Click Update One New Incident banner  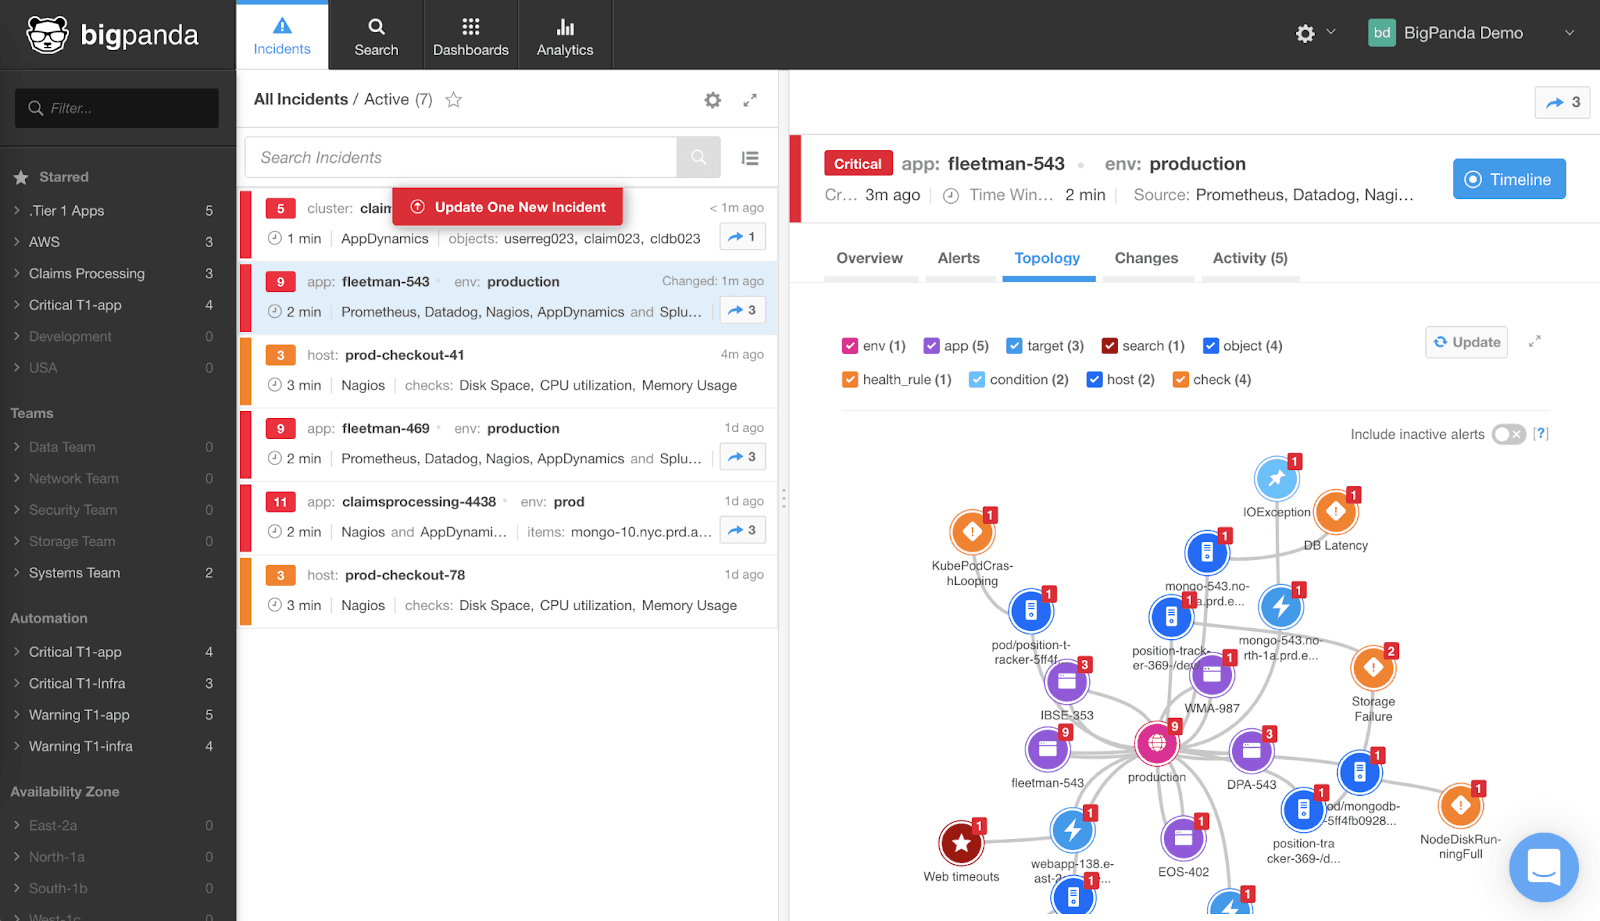(508, 207)
